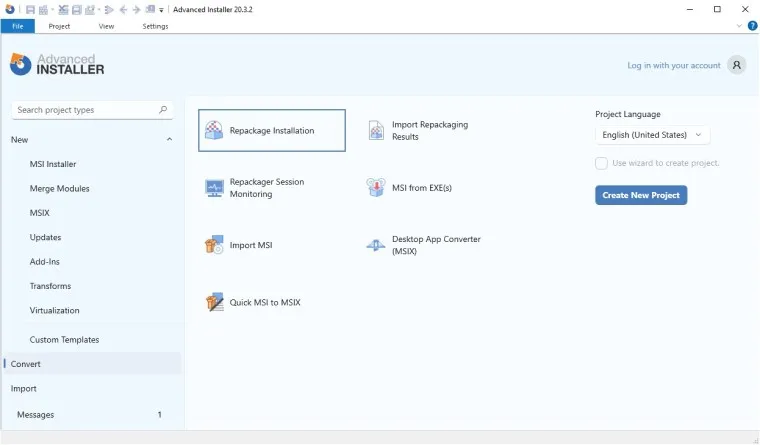Click Create New Project button

click(x=641, y=195)
